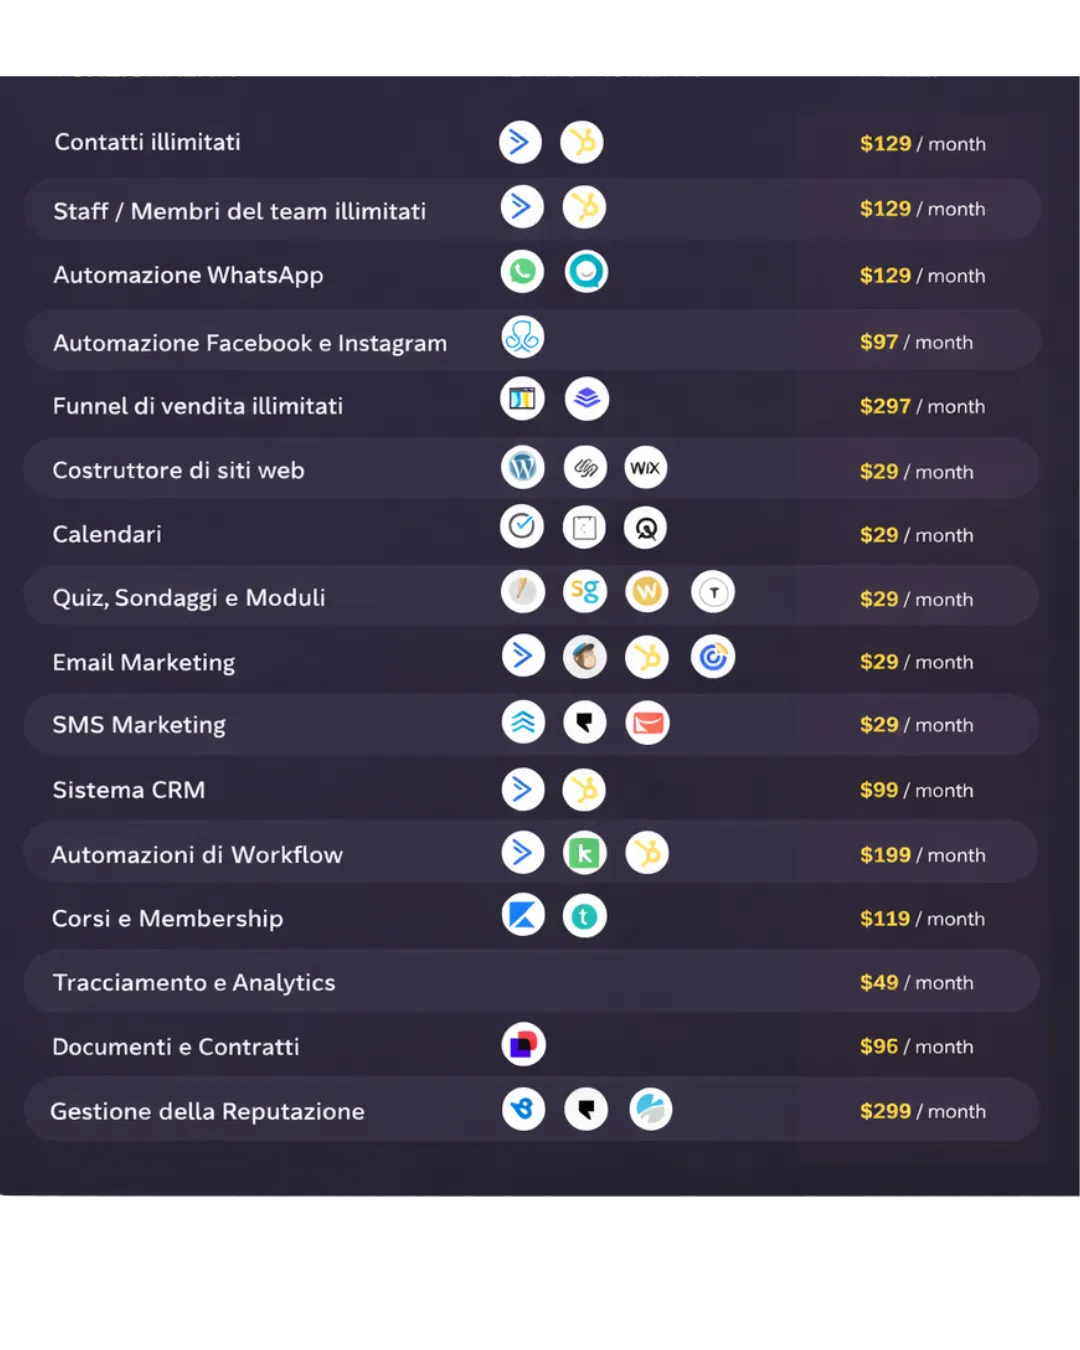Screen dimensions: 1080x1350
Task: Click the Typeform 'T' icon
Action: [713, 593]
